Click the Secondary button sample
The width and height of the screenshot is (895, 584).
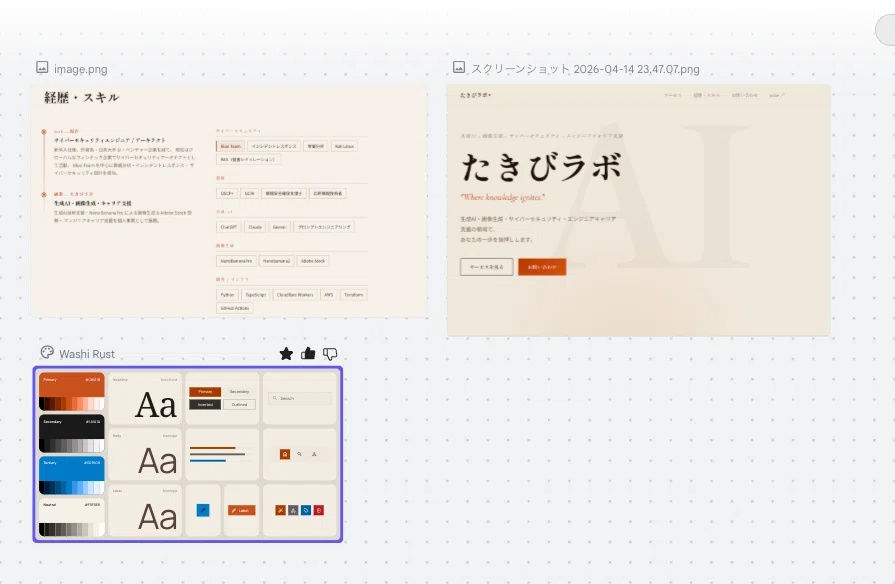coord(239,392)
